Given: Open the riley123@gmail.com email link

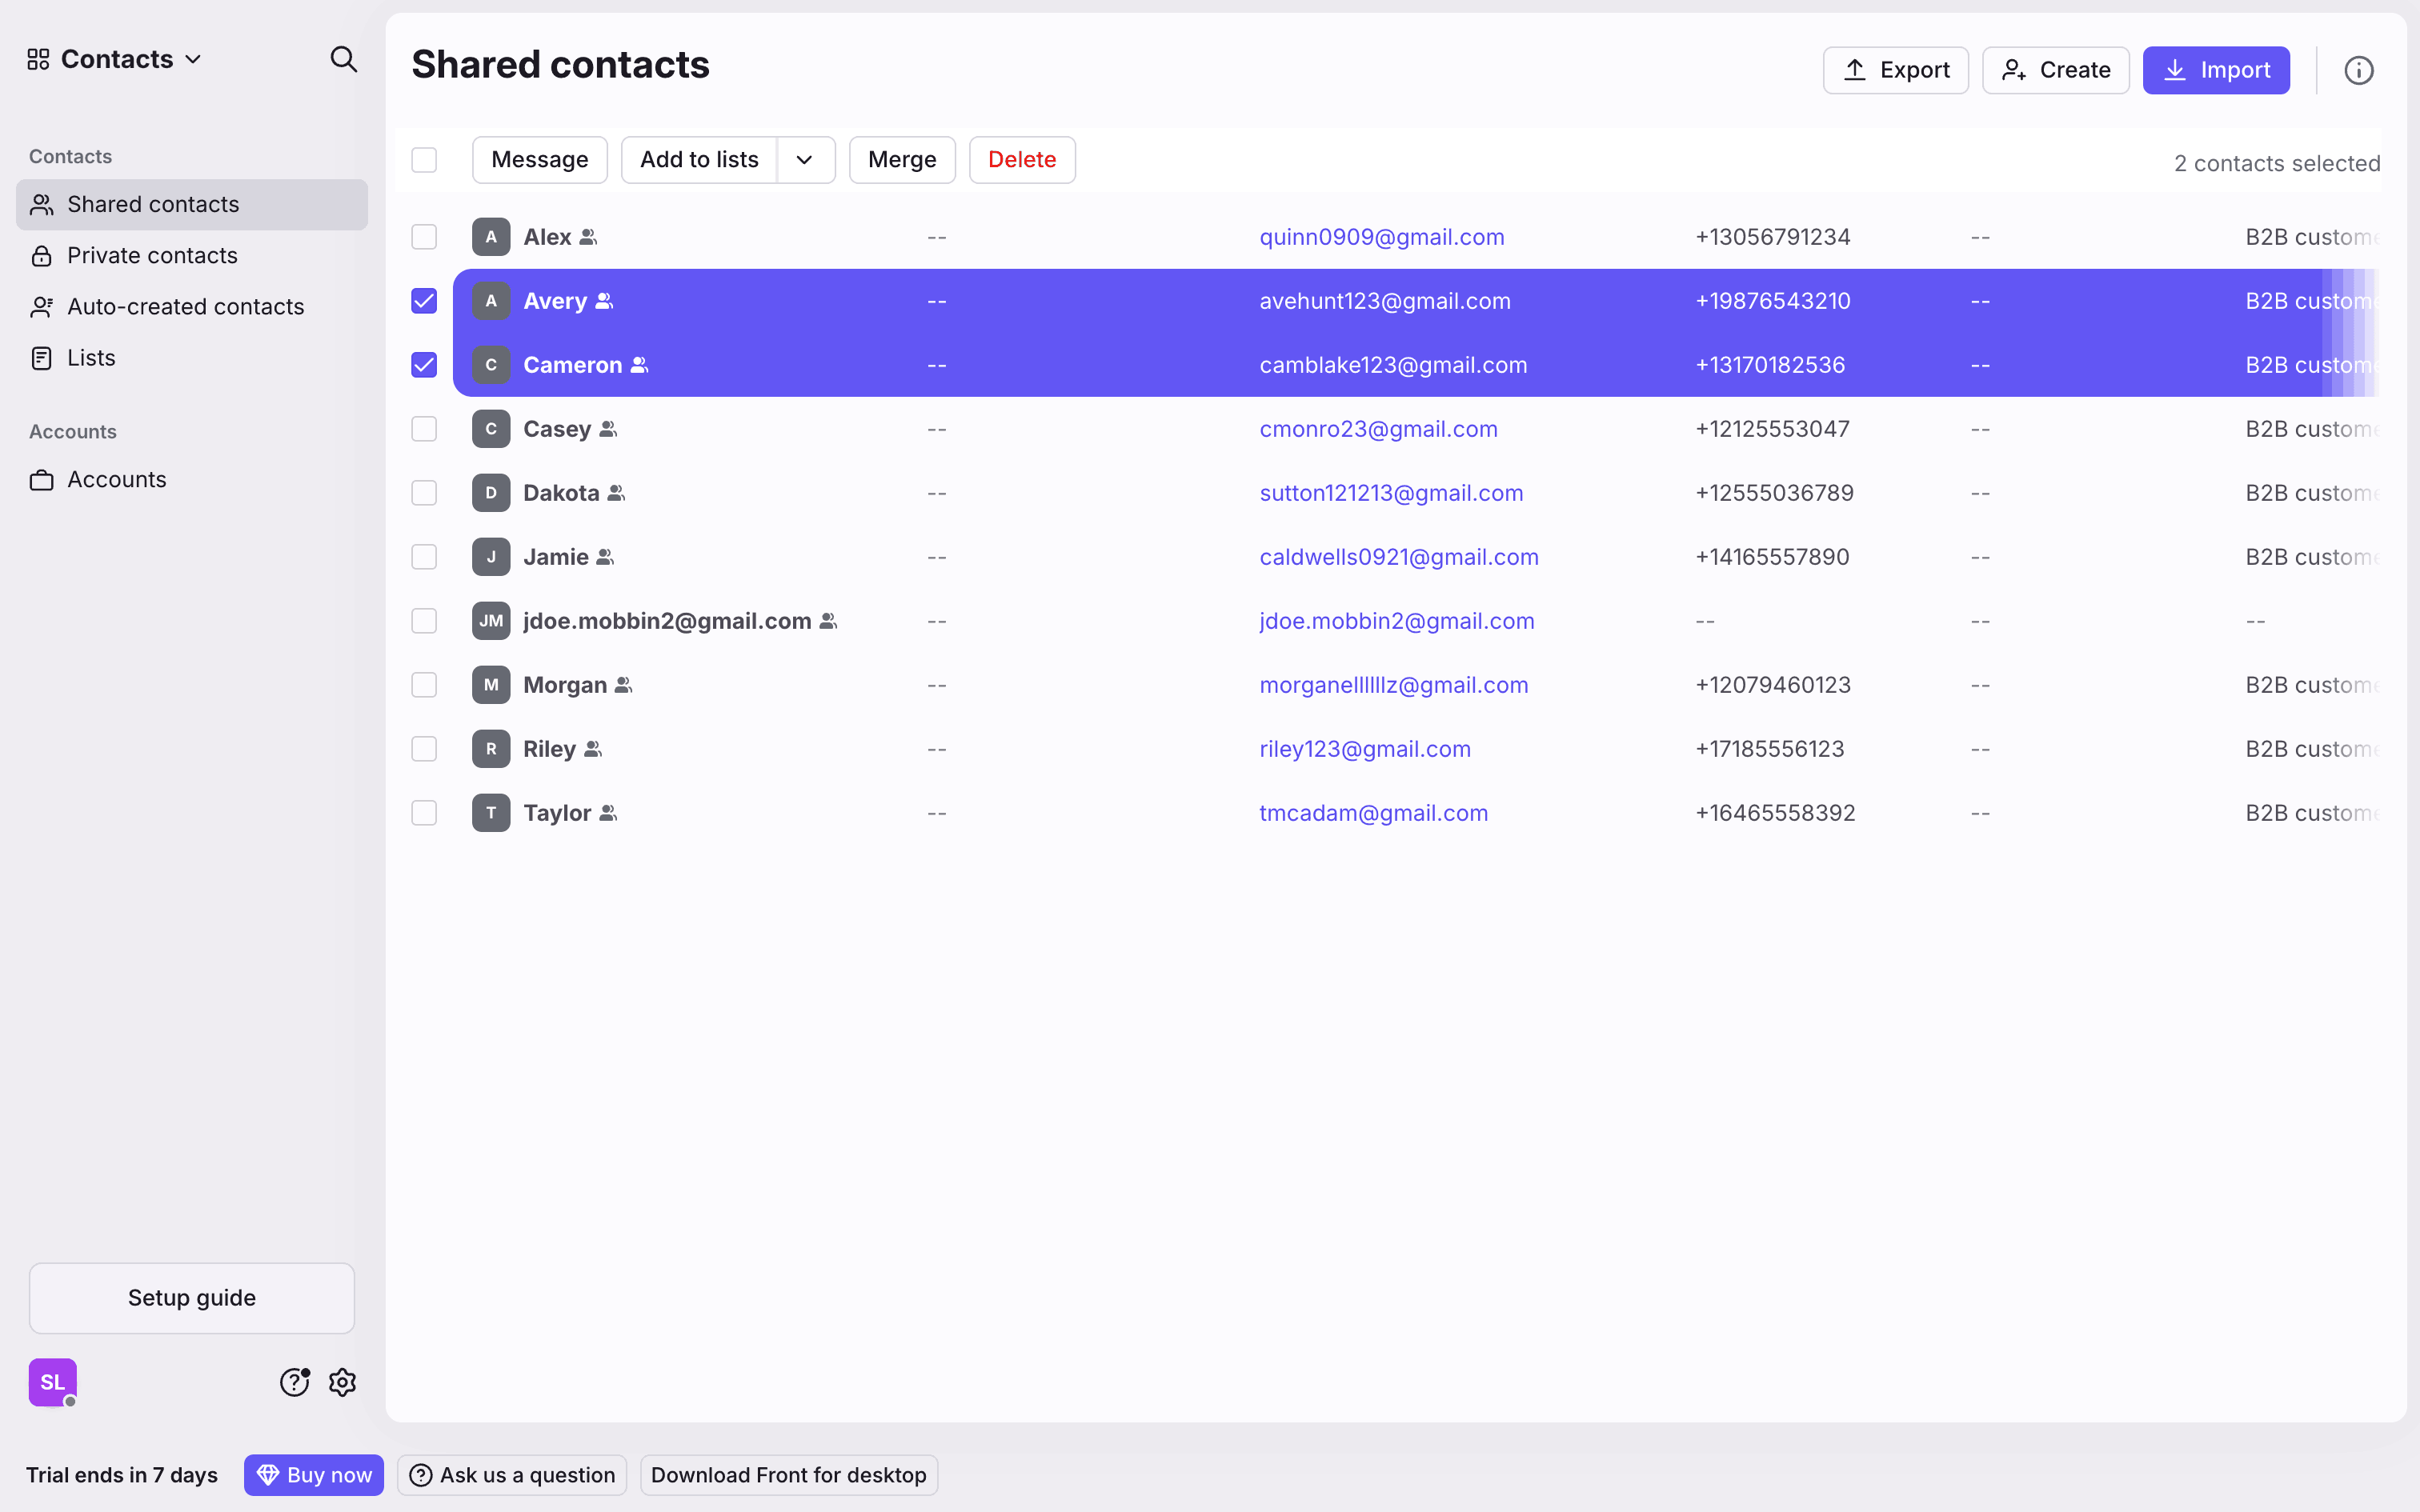Looking at the screenshot, I should (x=1364, y=749).
